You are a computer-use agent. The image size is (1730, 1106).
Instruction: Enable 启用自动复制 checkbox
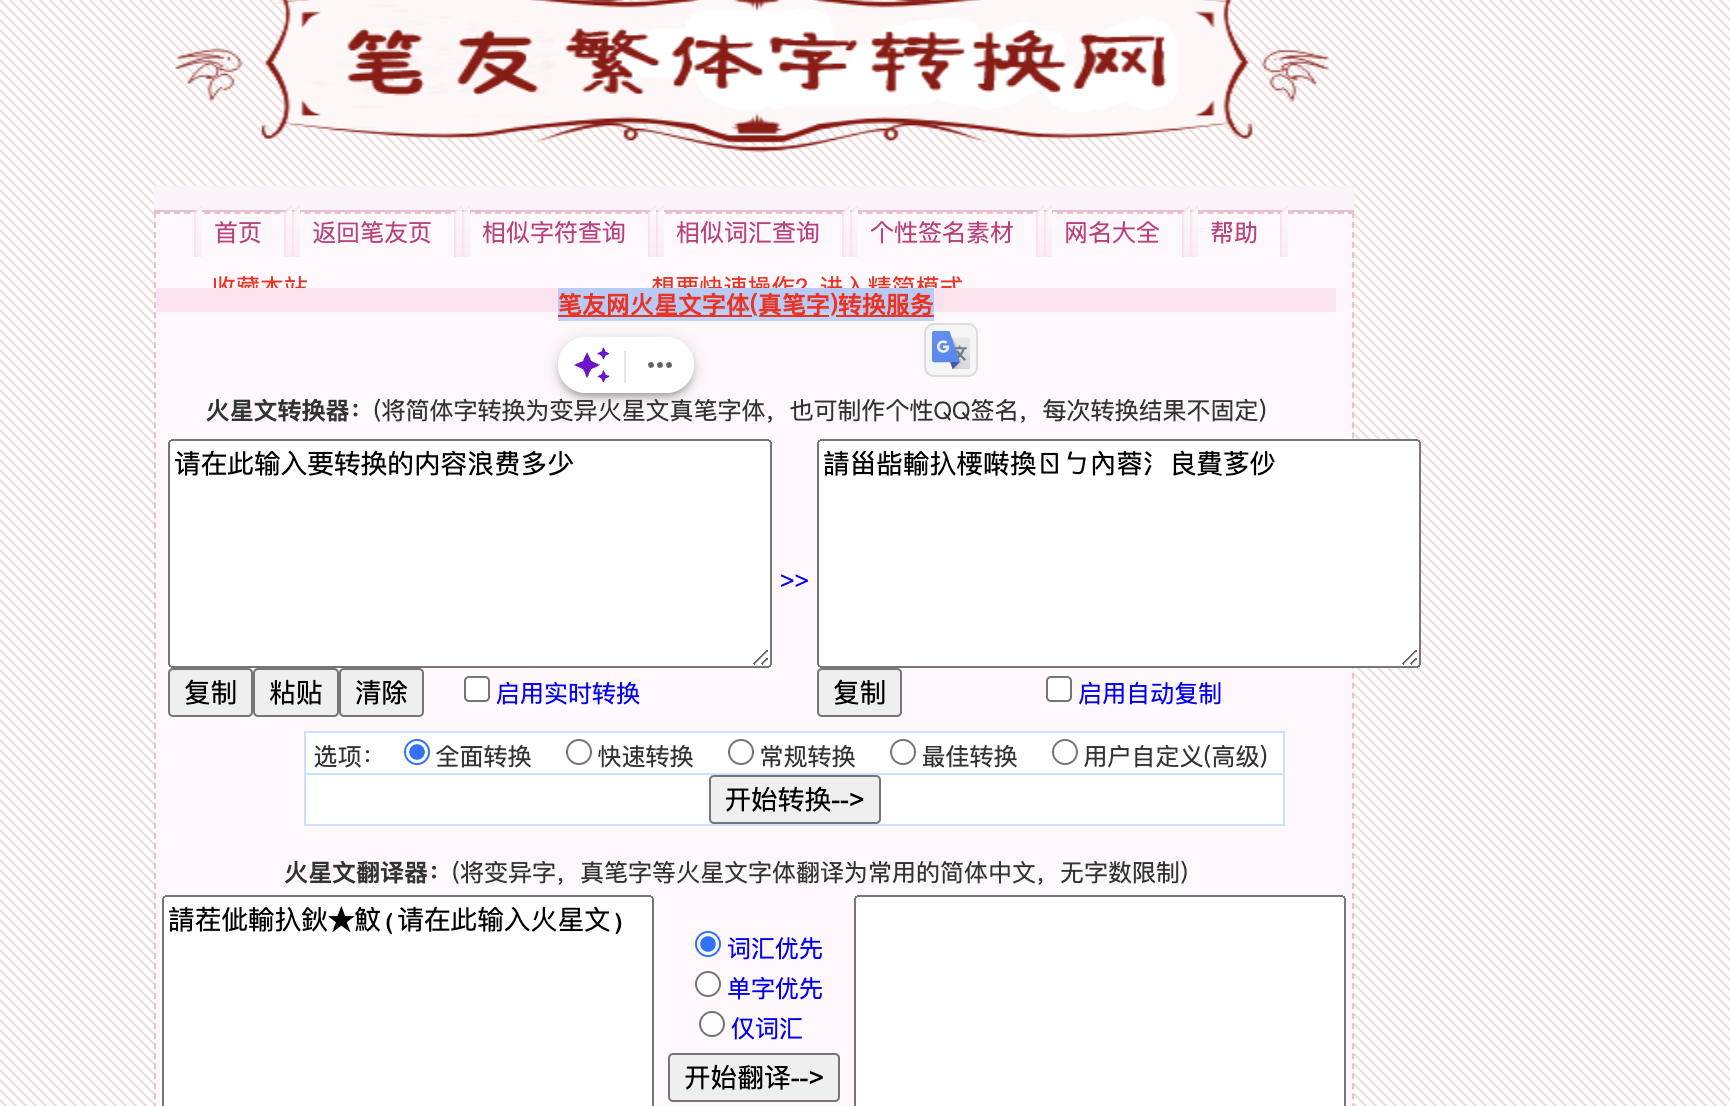click(1058, 688)
